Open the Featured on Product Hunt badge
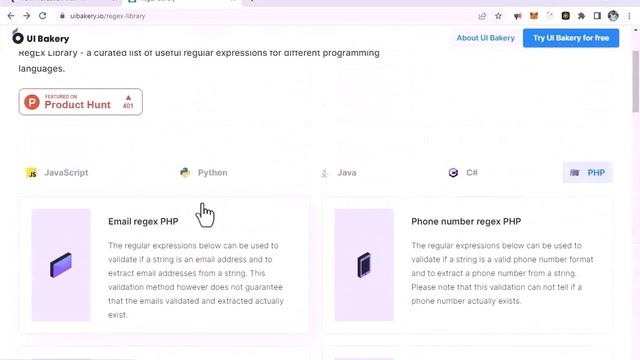This screenshot has width=640, height=360. 80,102
